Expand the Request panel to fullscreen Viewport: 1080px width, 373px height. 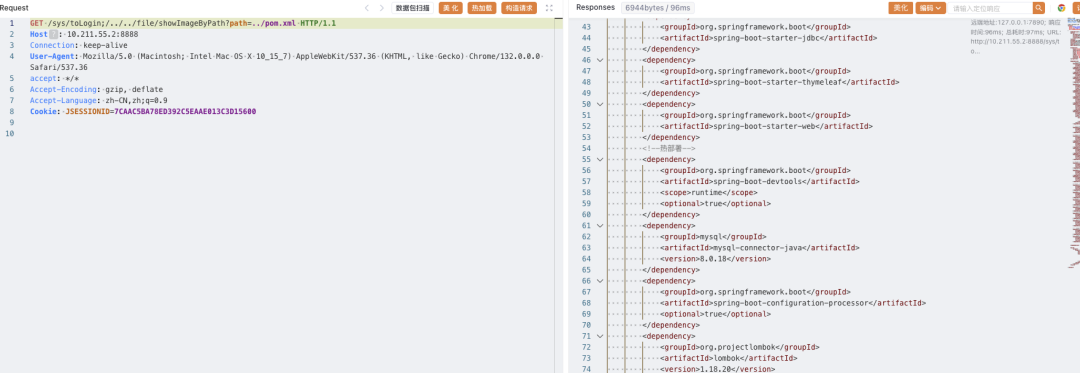click(x=549, y=8)
